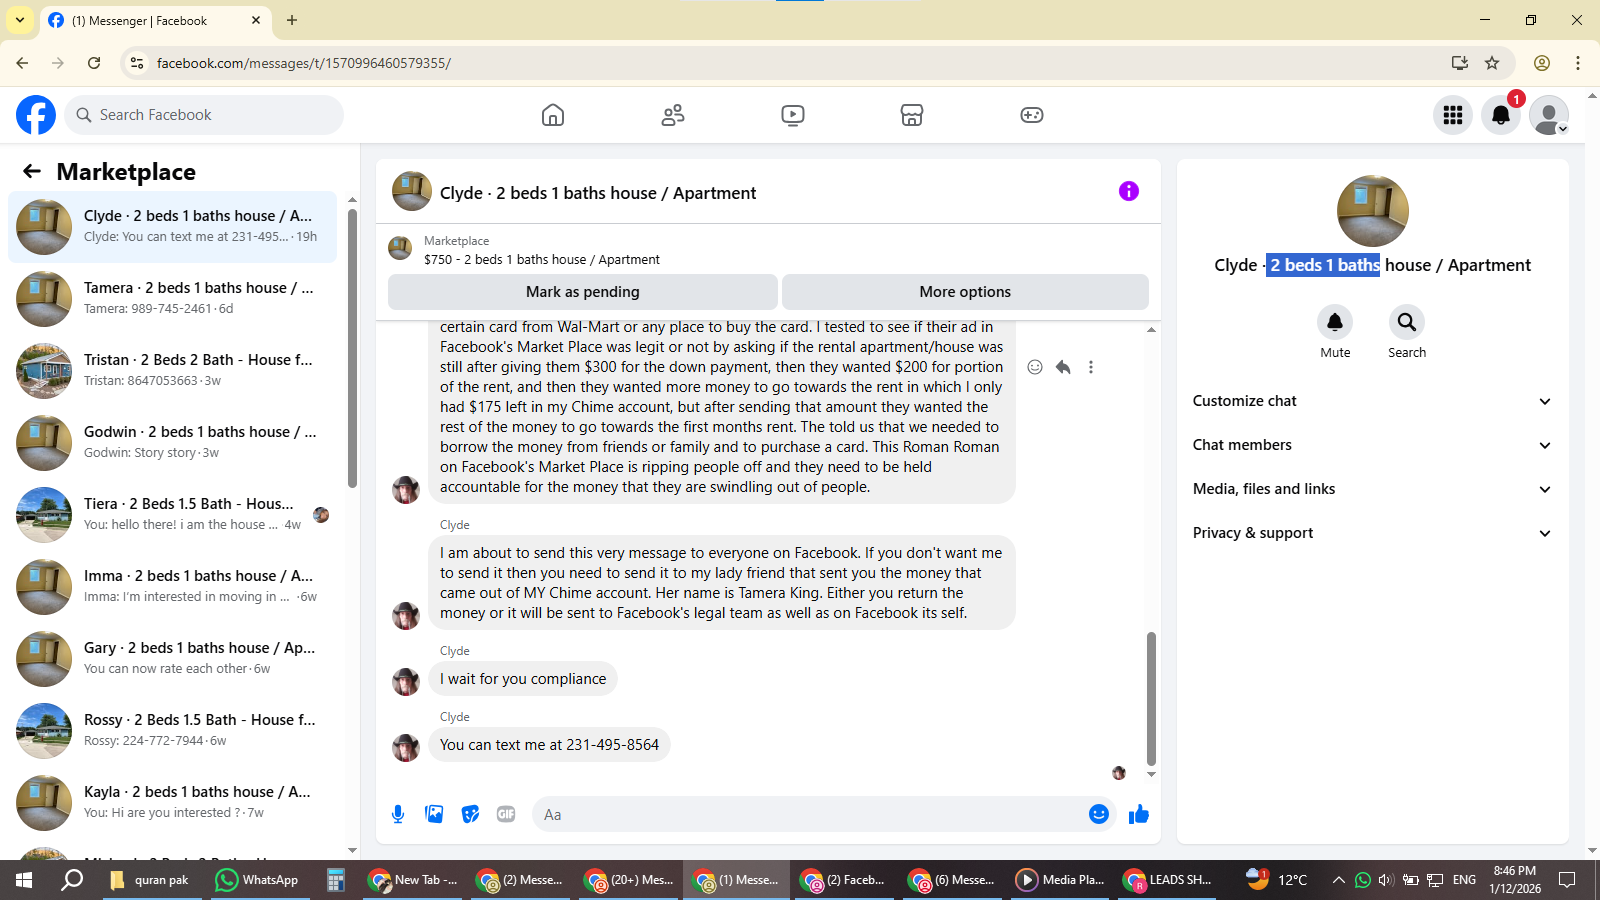Expand Chat members section
This screenshot has height=900, width=1600.
[x=1372, y=445]
